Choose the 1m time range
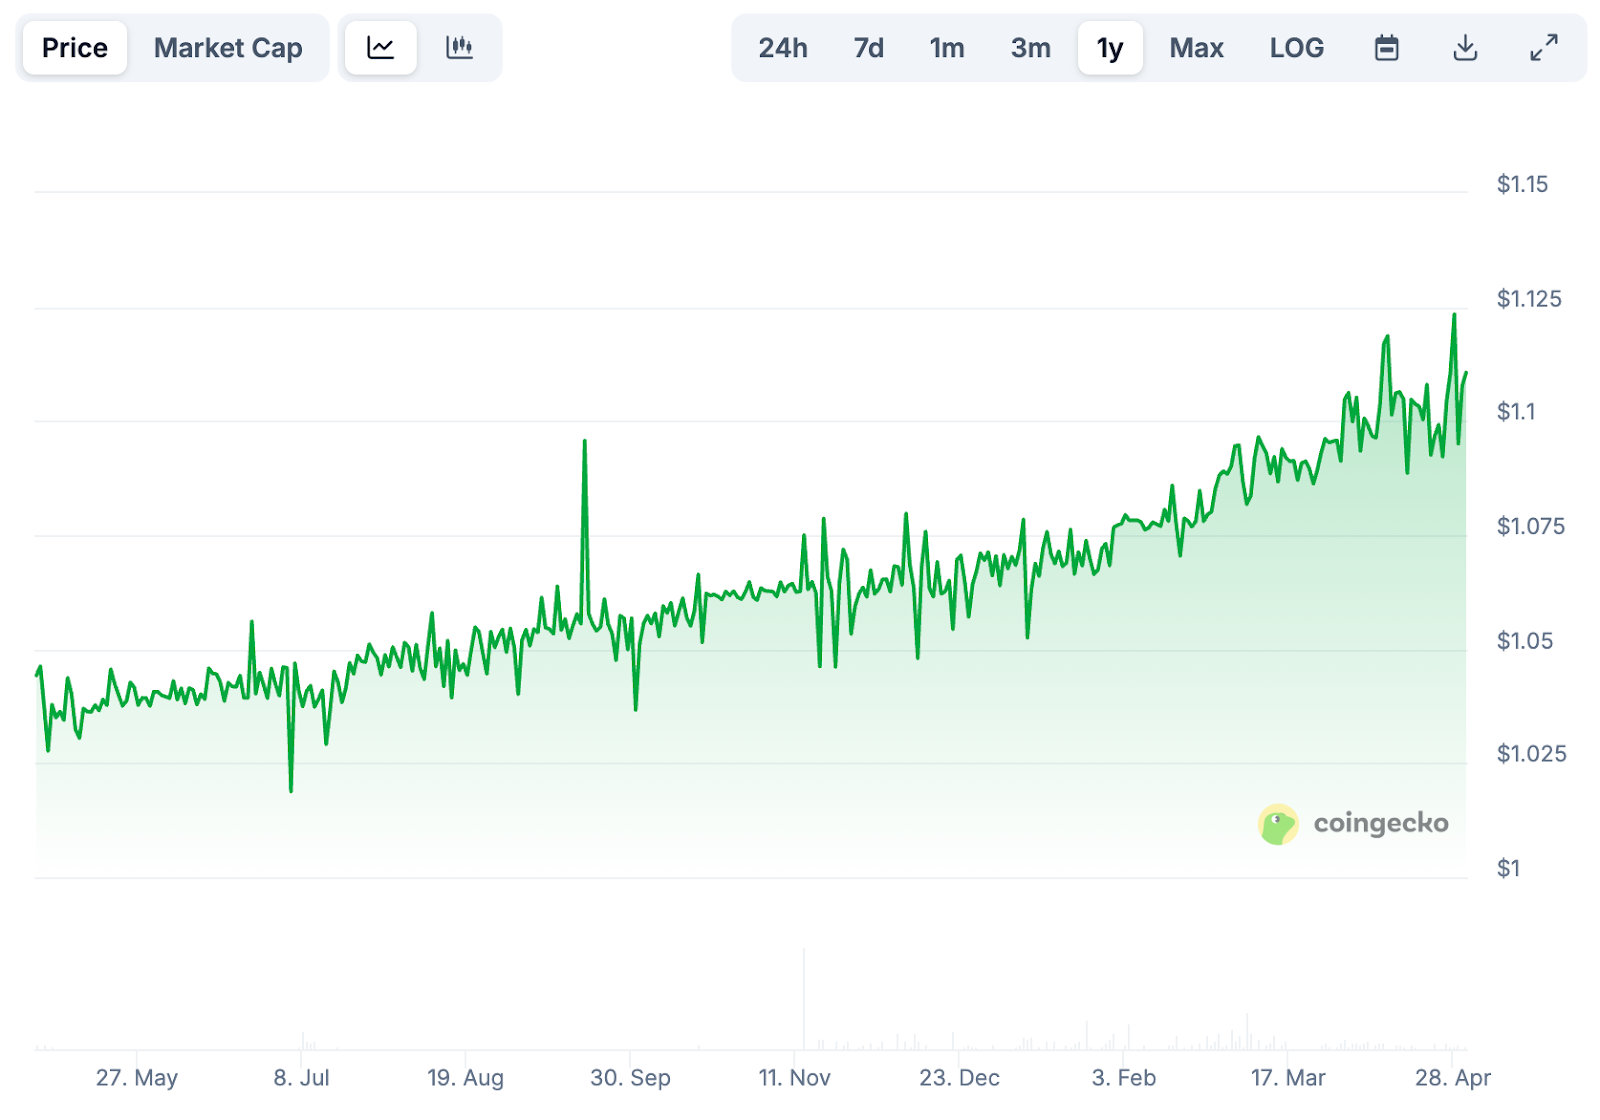The height and width of the screenshot is (1120, 1600). [946, 48]
